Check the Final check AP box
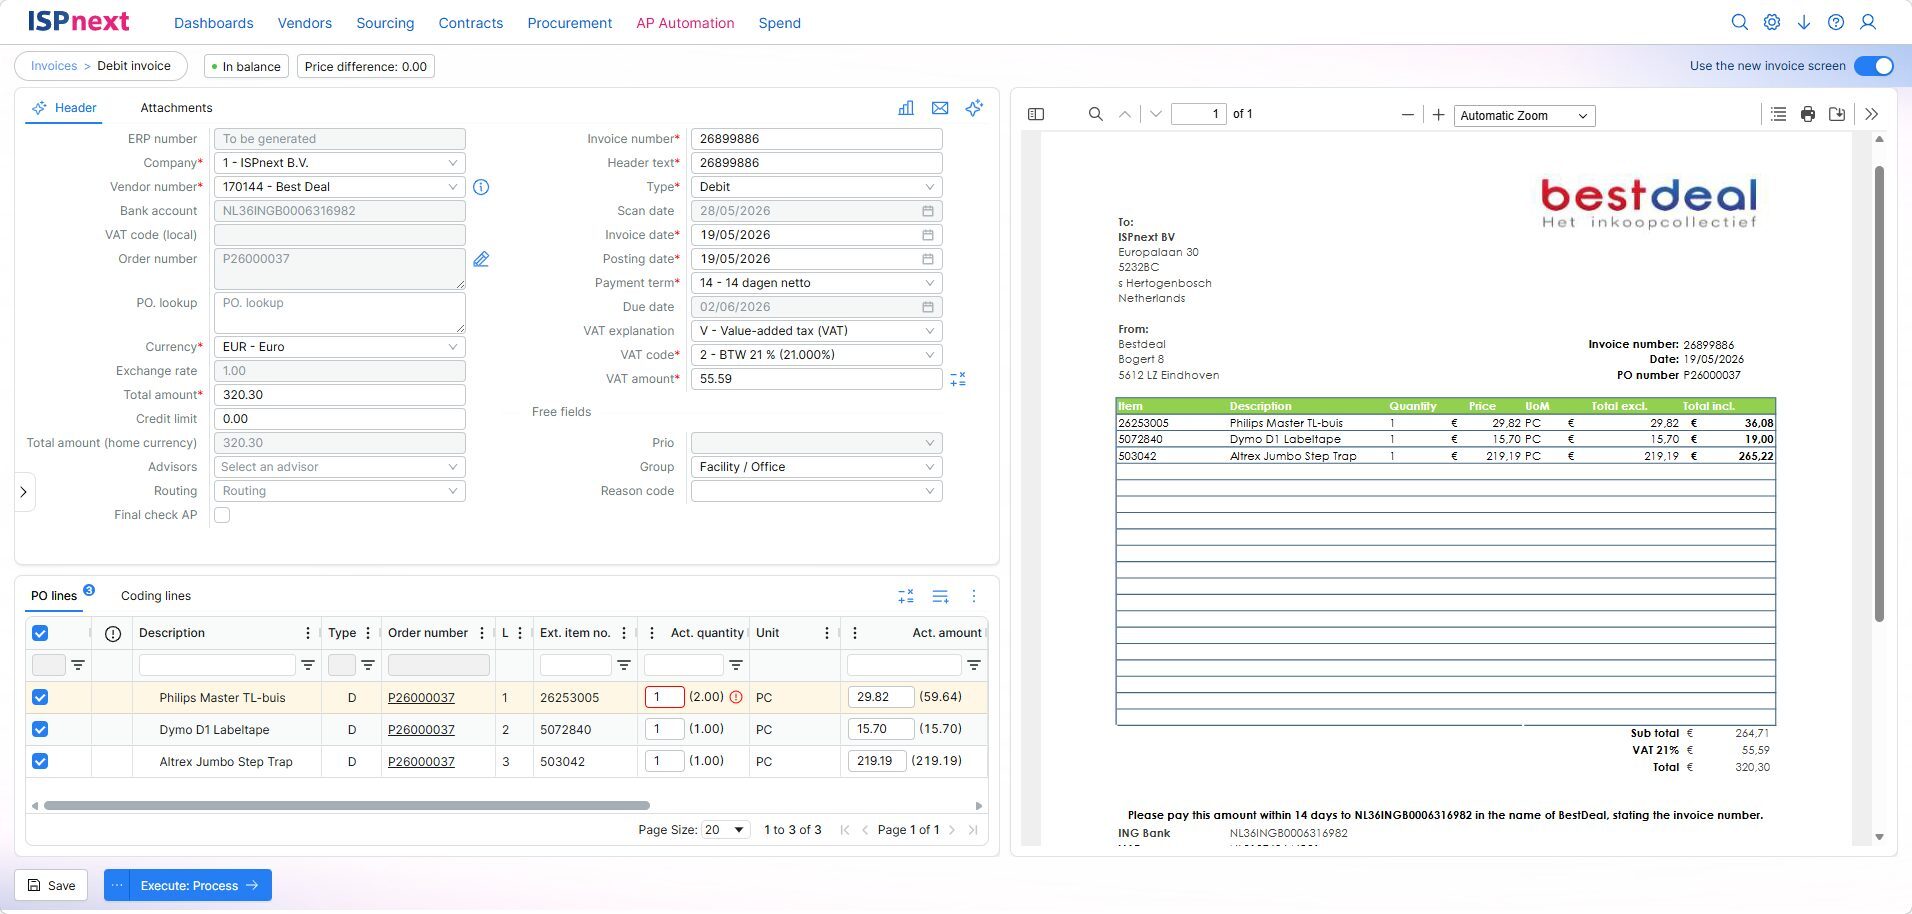This screenshot has height=914, width=1912. click(x=222, y=515)
